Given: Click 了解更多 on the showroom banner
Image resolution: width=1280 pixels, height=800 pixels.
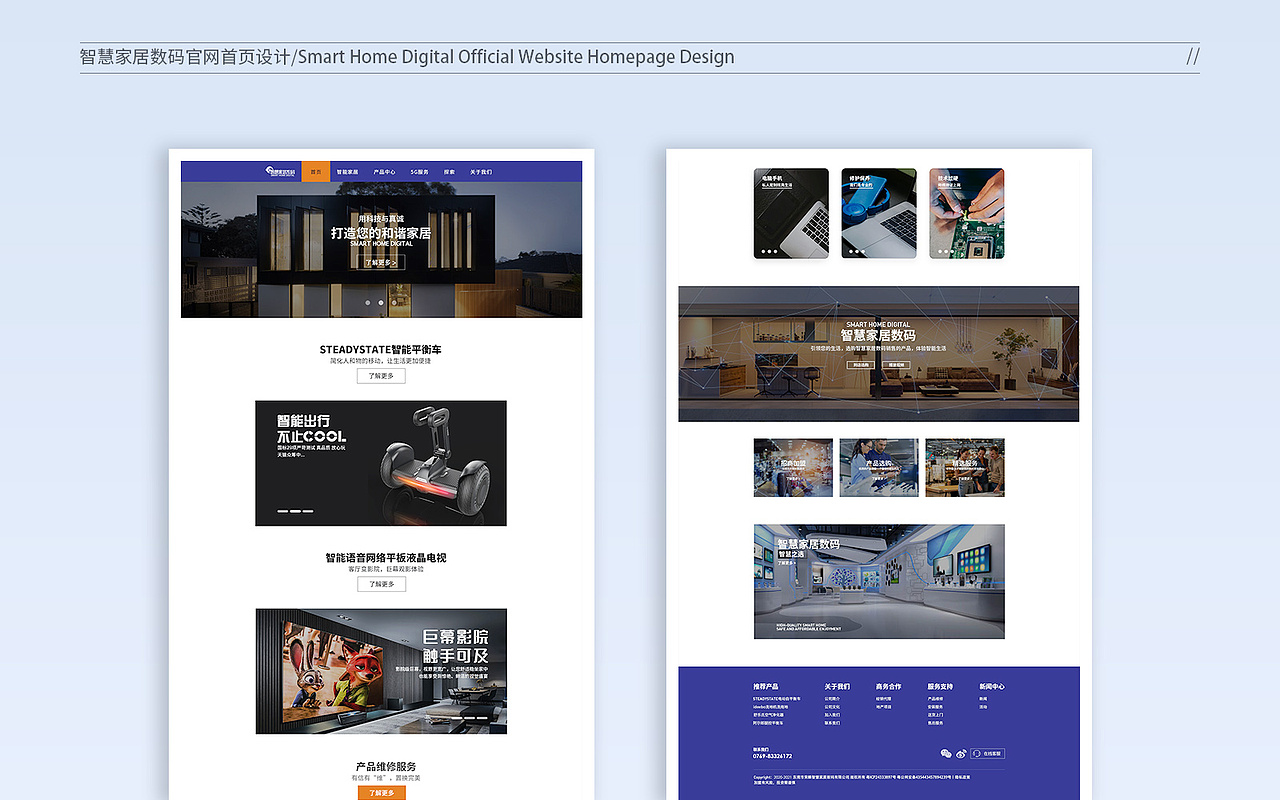Looking at the screenshot, I should click(x=787, y=563).
